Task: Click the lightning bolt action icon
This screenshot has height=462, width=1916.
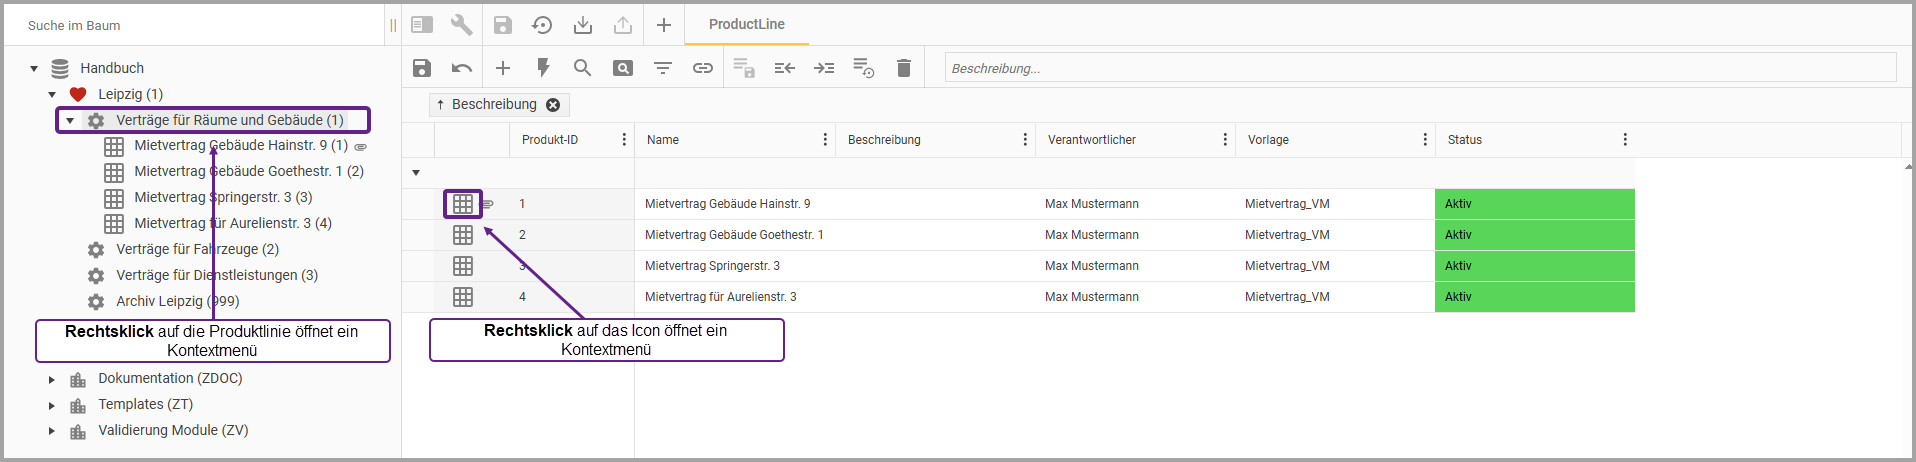Action: tap(543, 68)
